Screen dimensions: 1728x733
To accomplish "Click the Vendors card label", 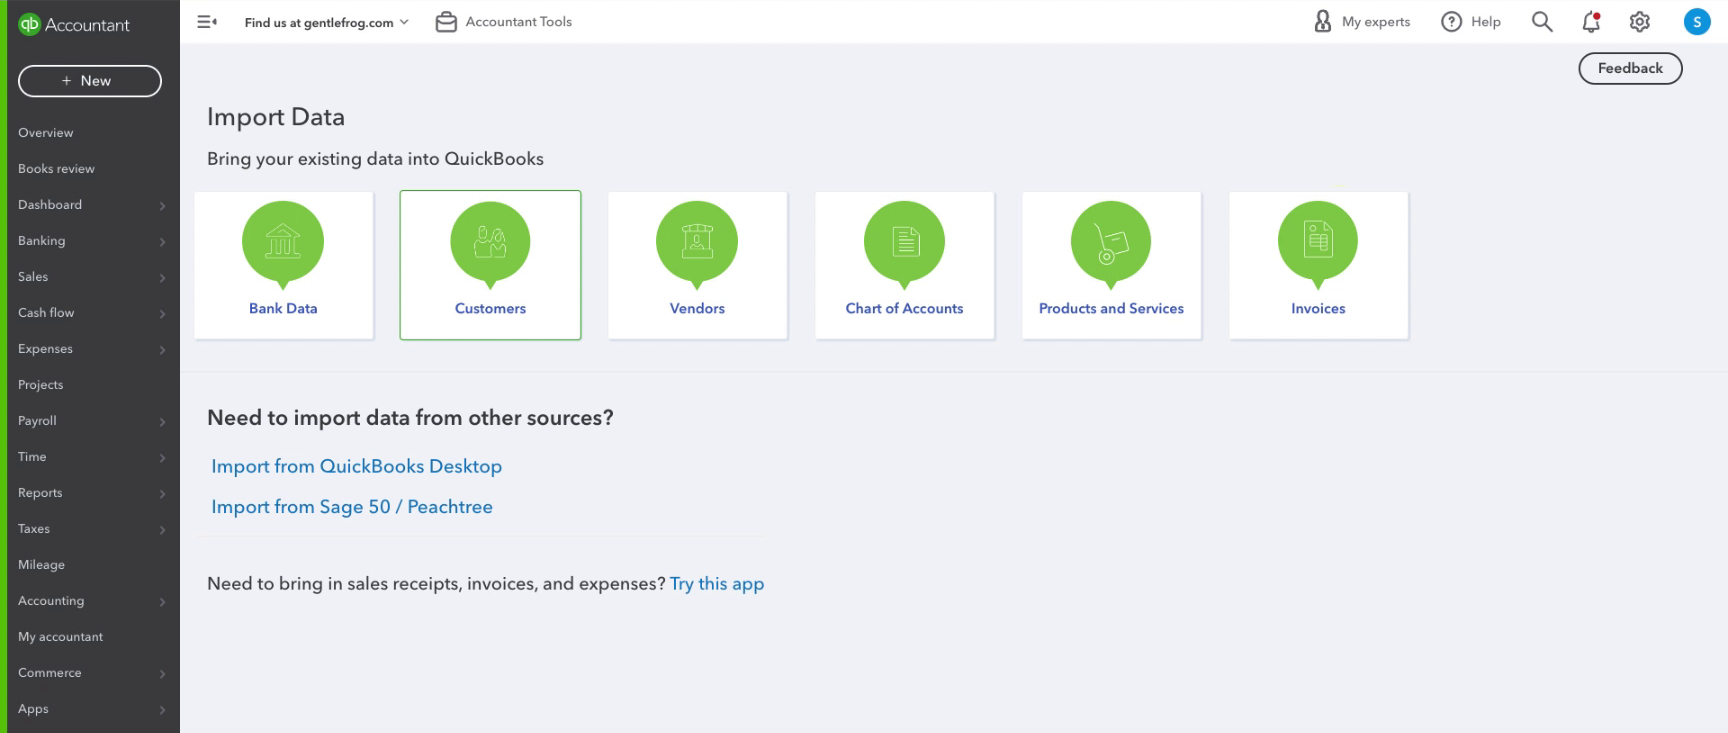I will point(697,309).
